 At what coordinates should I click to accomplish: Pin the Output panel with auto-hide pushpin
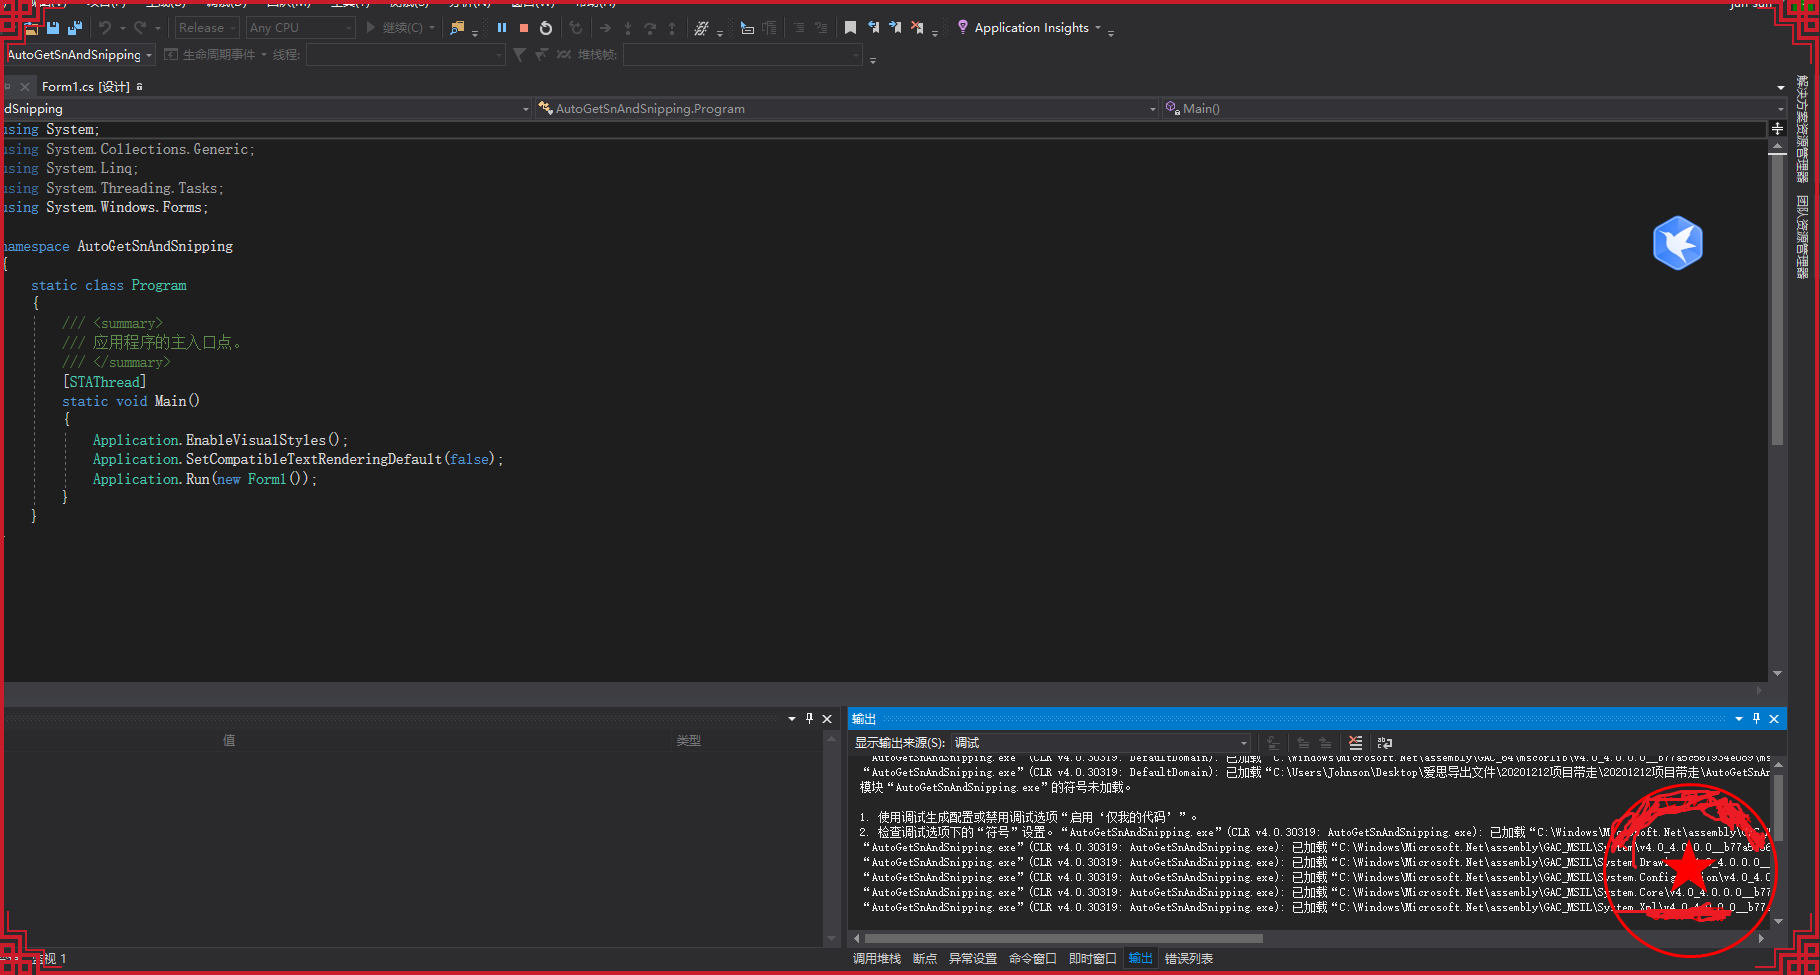(1756, 719)
